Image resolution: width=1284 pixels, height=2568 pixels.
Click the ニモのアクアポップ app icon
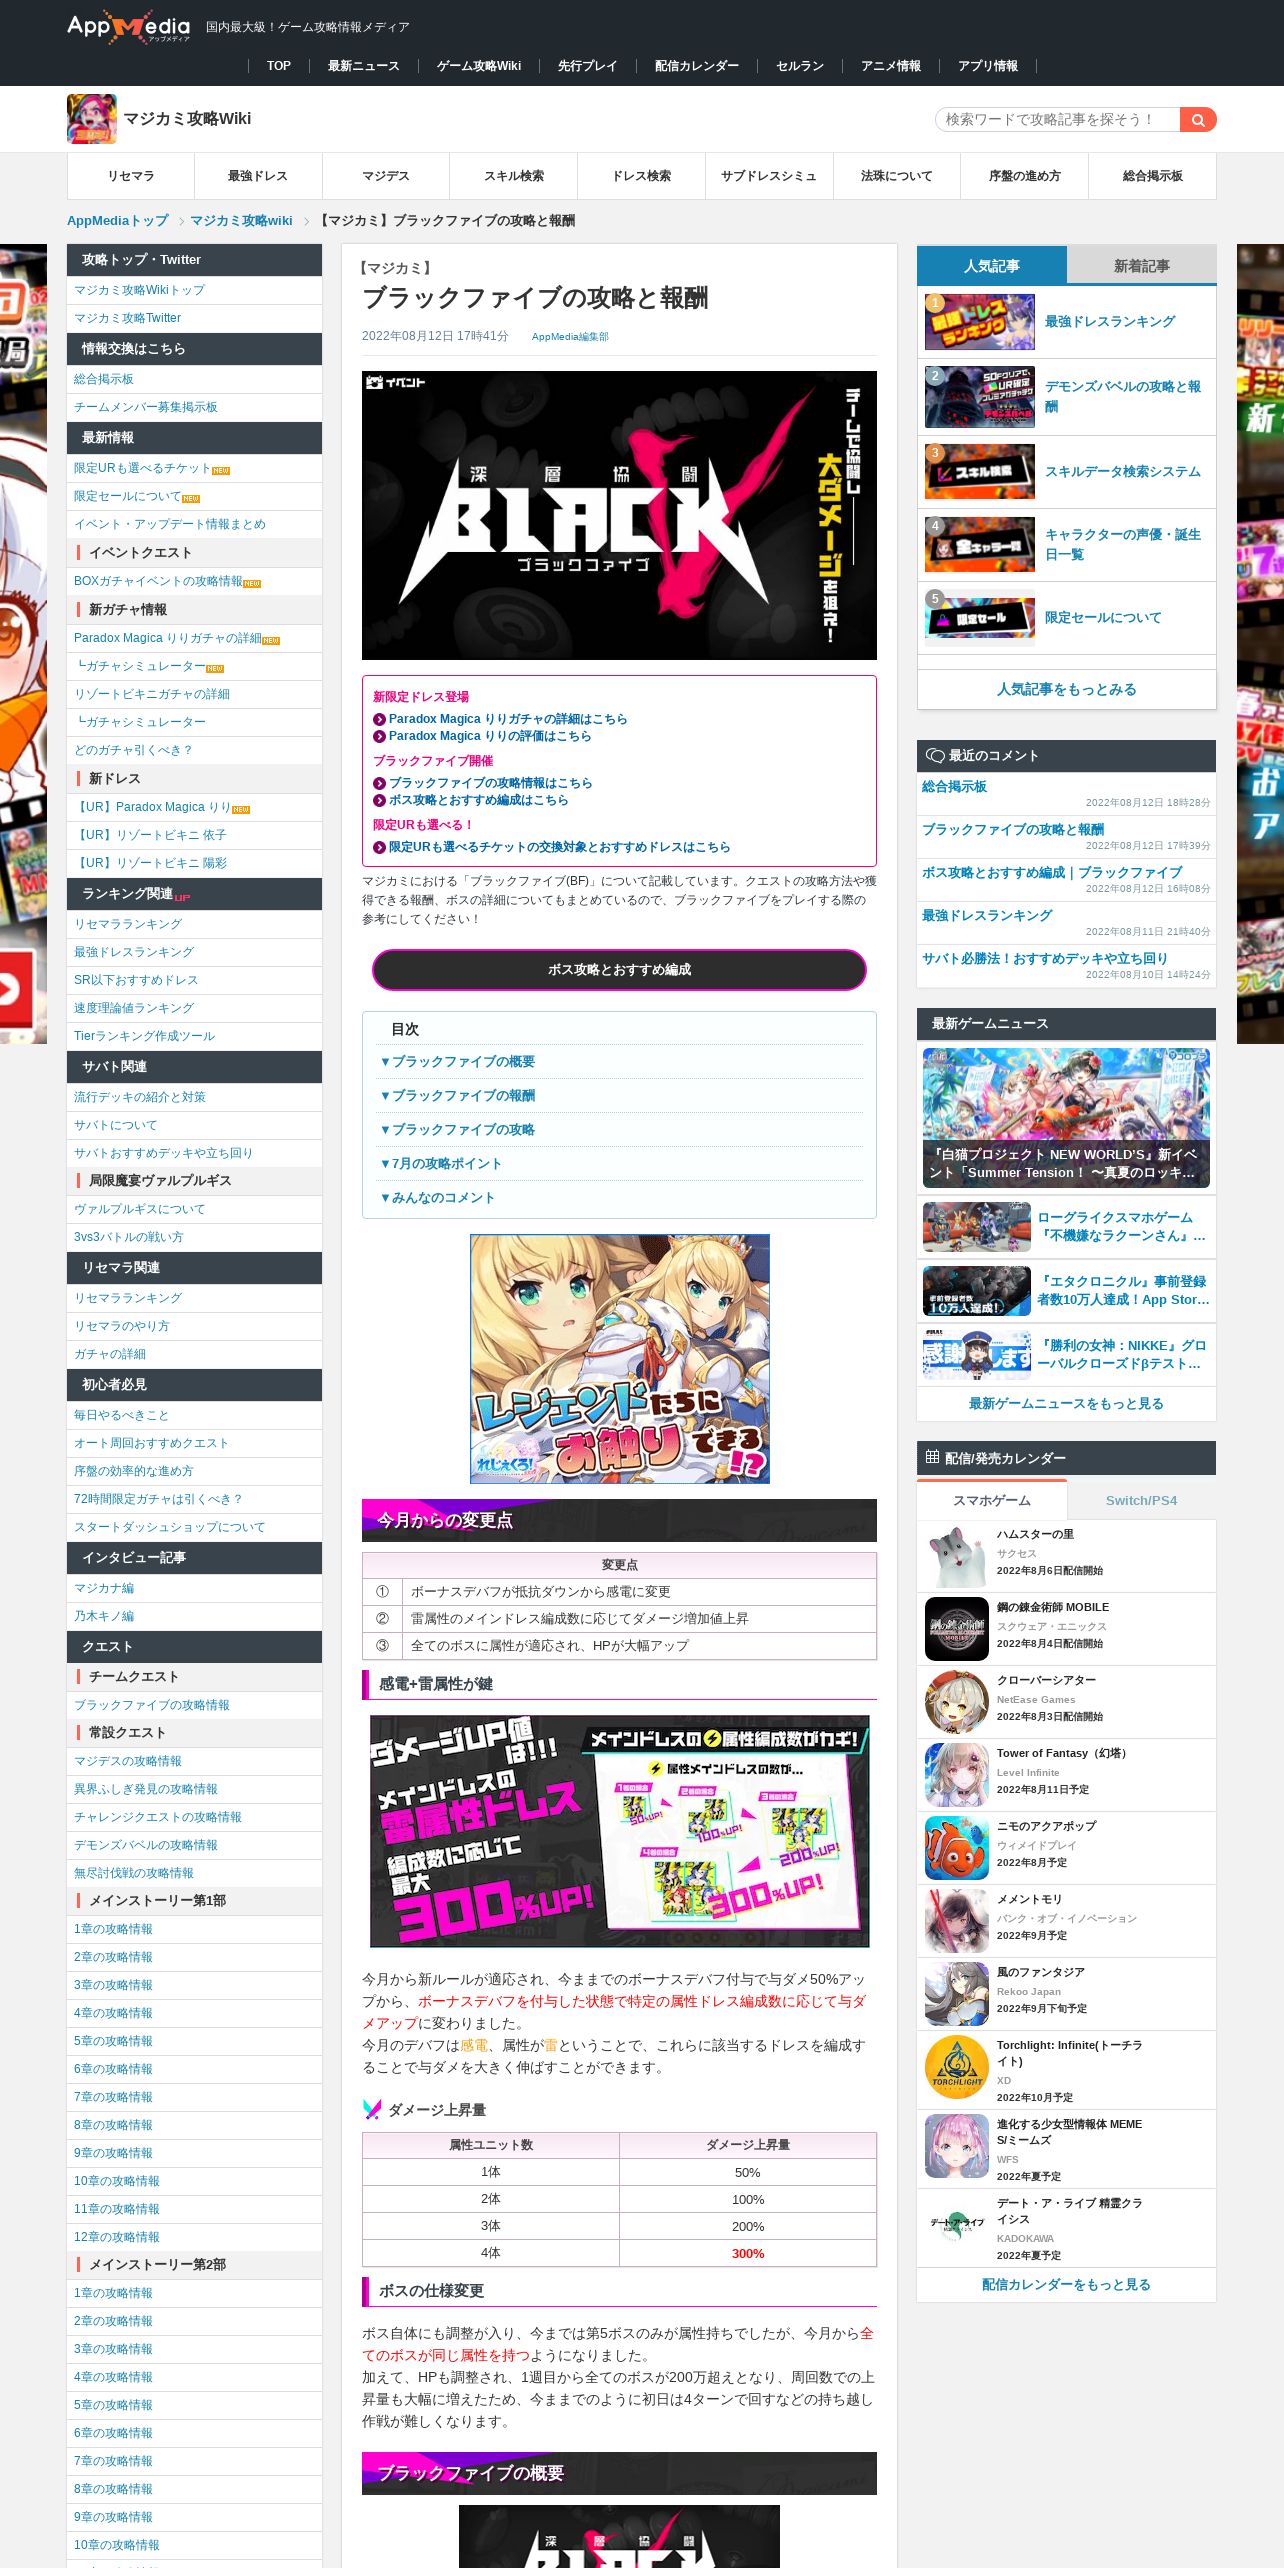pos(957,1848)
